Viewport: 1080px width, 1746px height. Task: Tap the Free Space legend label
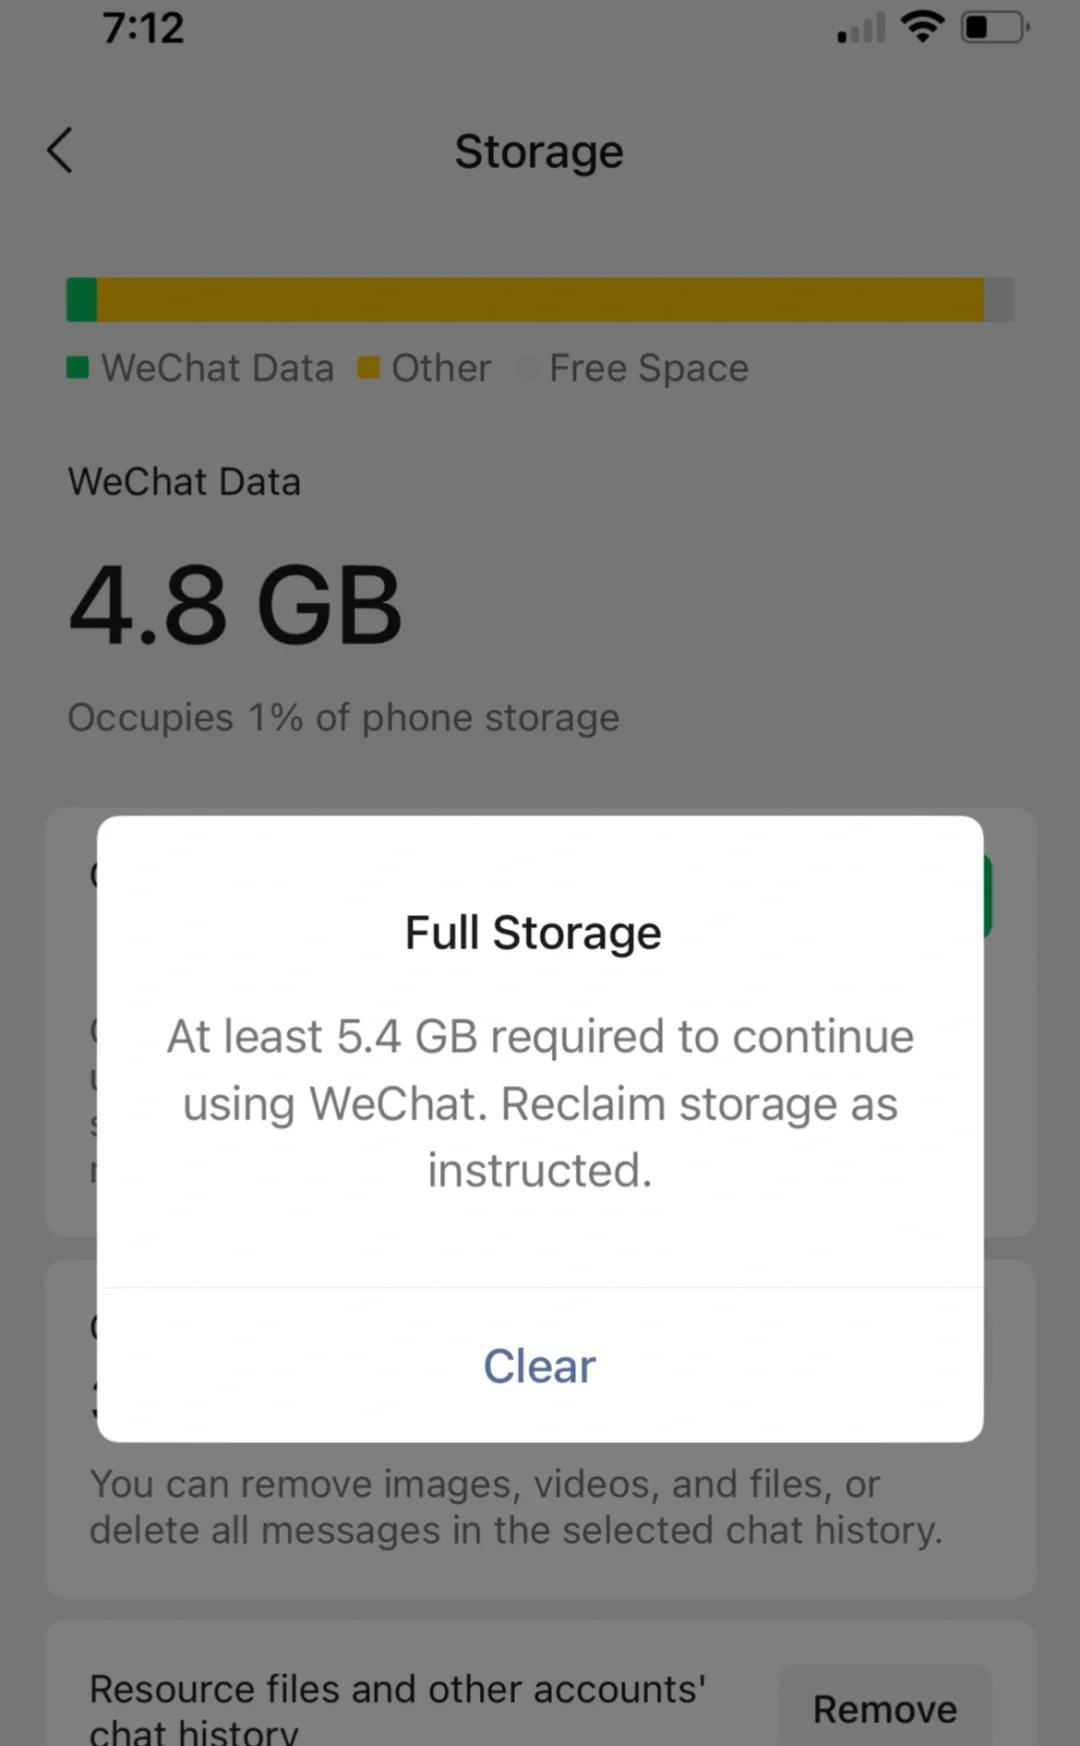point(648,368)
